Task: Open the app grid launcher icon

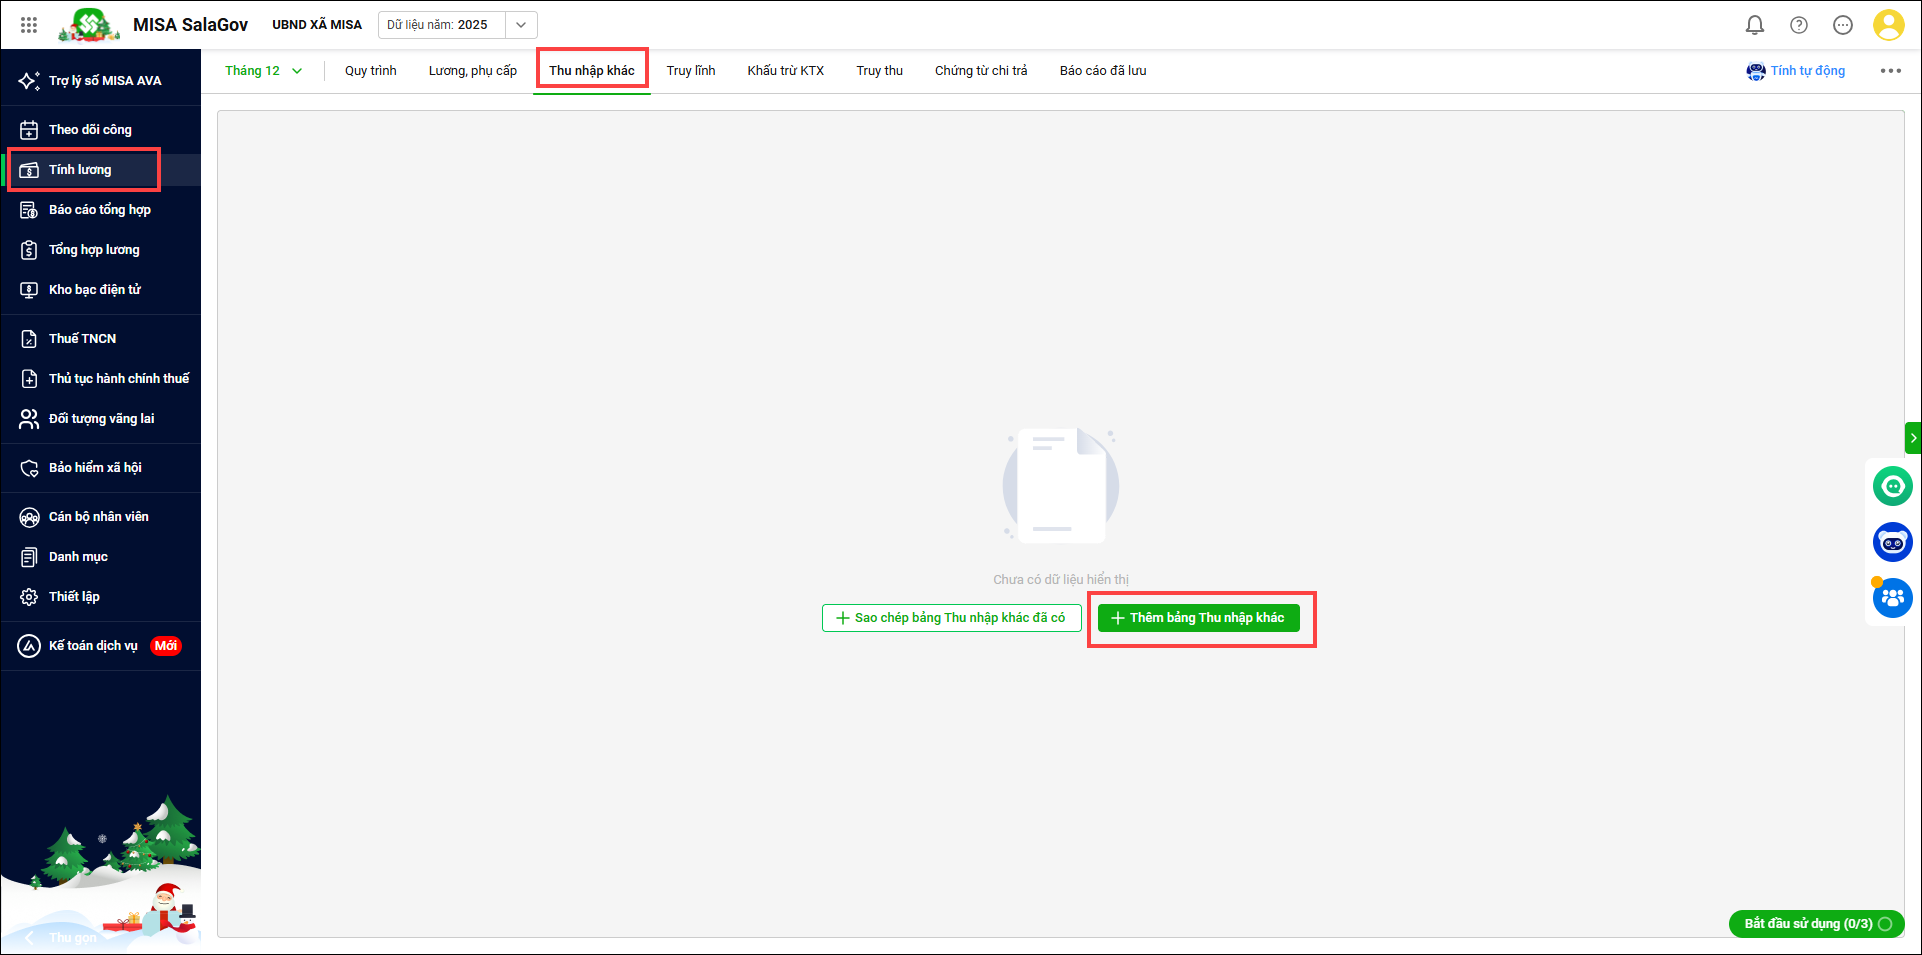Action: coord(29,25)
